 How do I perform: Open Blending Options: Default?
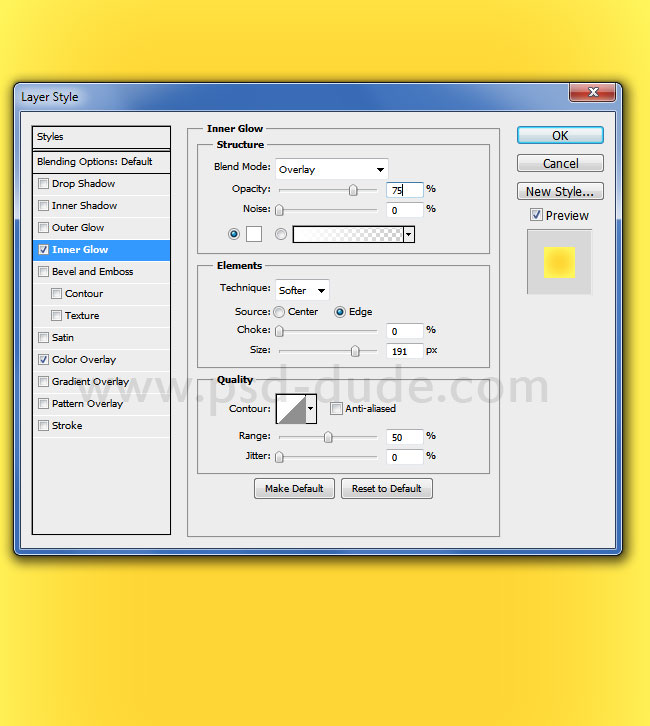click(x=101, y=162)
